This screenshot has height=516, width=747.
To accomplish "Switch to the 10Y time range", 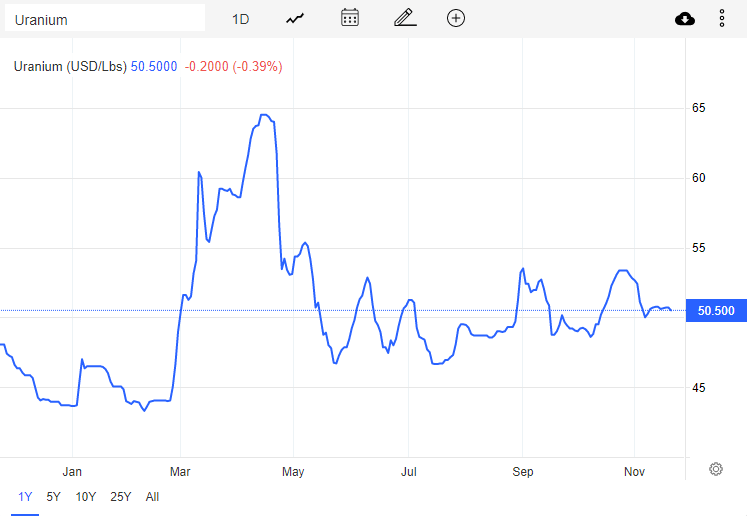I will [x=86, y=497].
